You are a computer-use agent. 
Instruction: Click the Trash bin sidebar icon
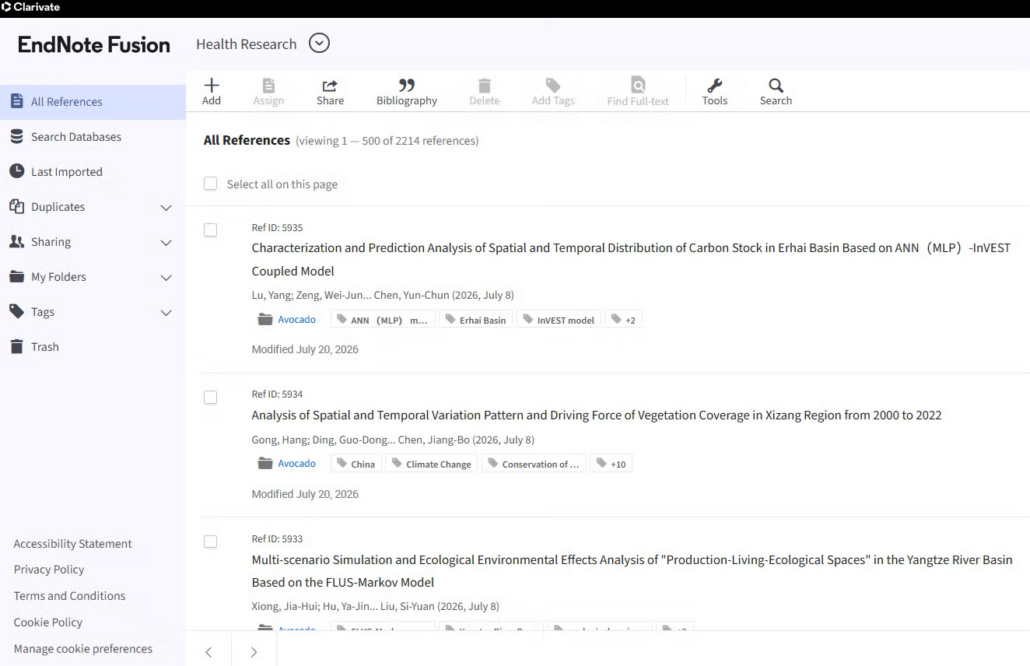(17, 346)
